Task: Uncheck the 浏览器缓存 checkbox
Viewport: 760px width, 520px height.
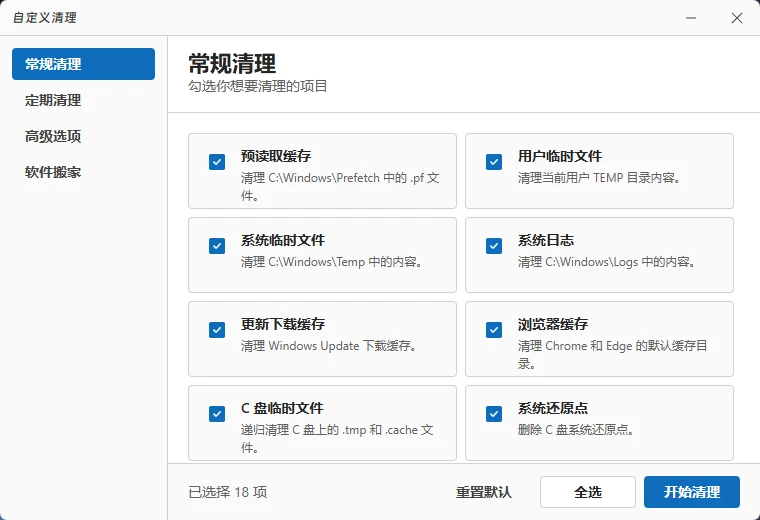Action: tap(494, 330)
